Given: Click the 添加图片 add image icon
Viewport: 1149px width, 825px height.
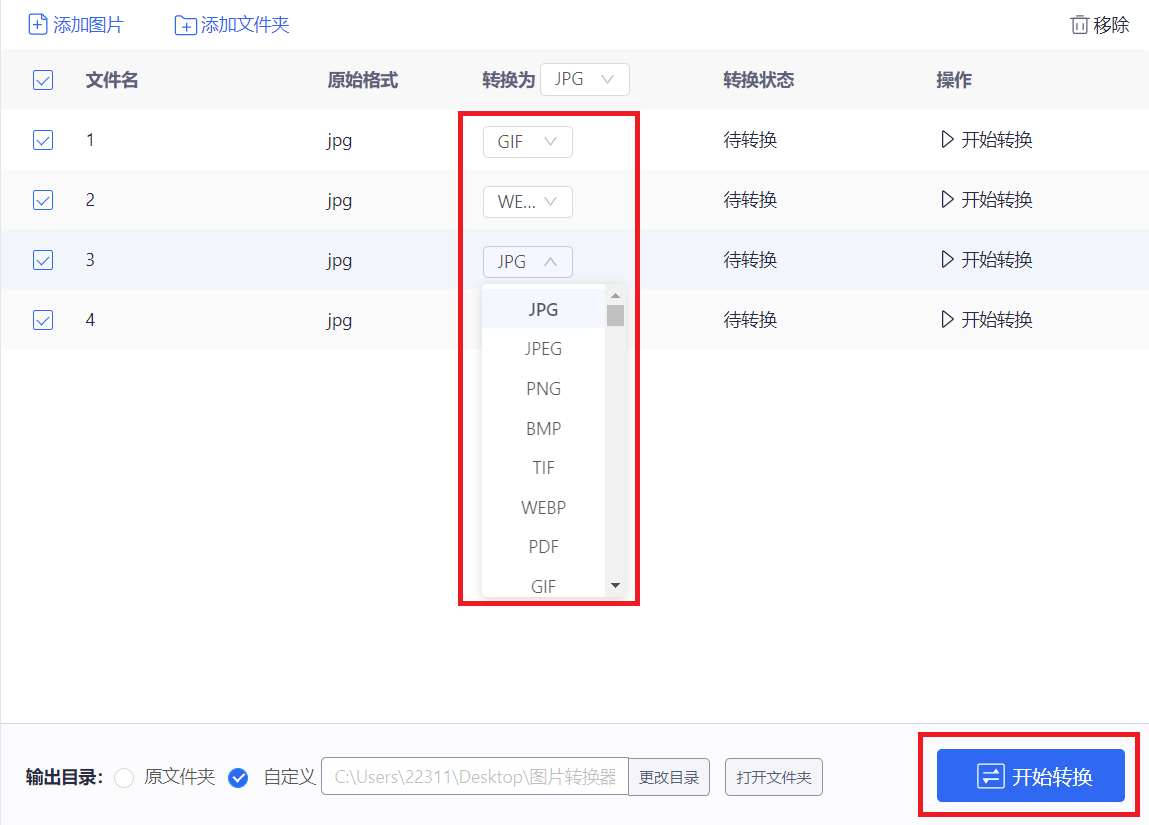Looking at the screenshot, I should click(x=38, y=23).
